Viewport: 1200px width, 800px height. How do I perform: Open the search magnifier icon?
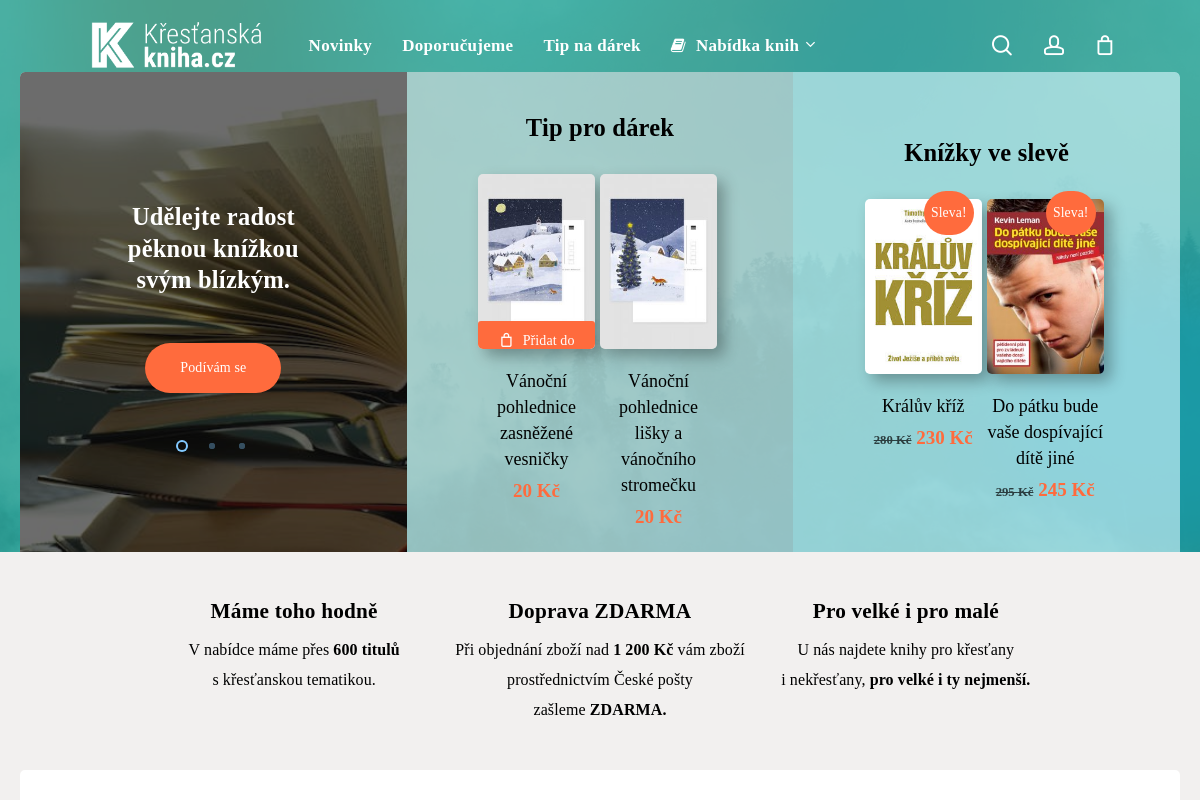click(x=1001, y=45)
